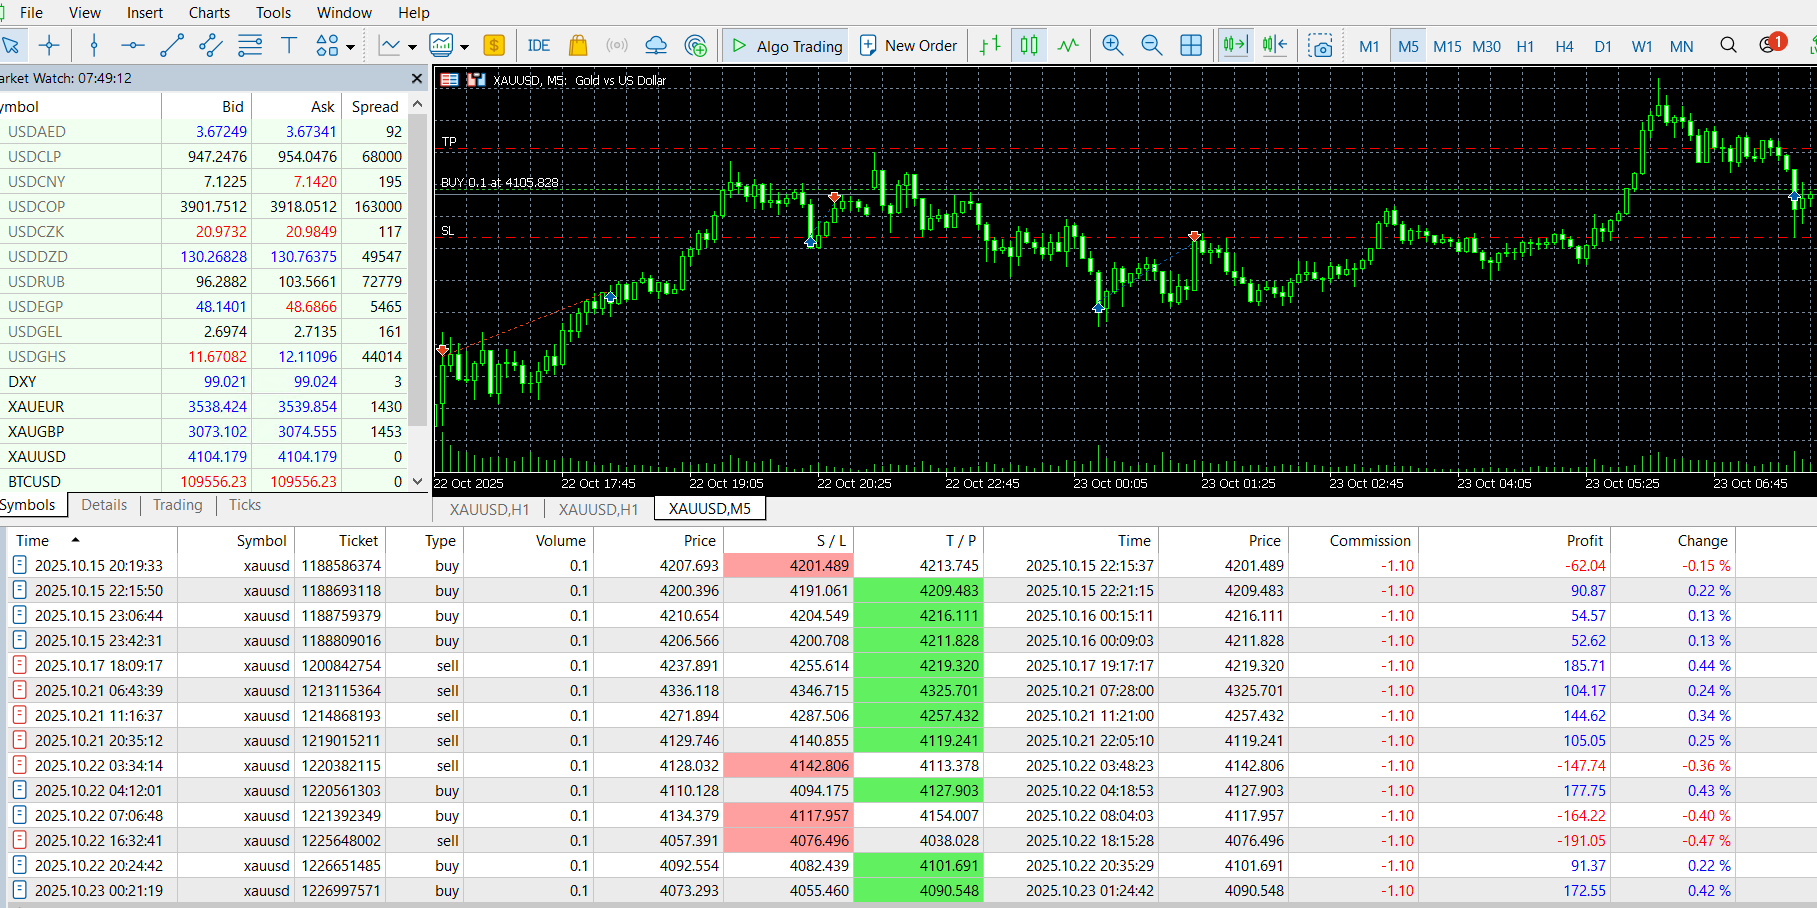This screenshot has height=908, width=1817.
Task: Pick the trendline drawing tool
Action: pyautogui.click(x=172, y=46)
